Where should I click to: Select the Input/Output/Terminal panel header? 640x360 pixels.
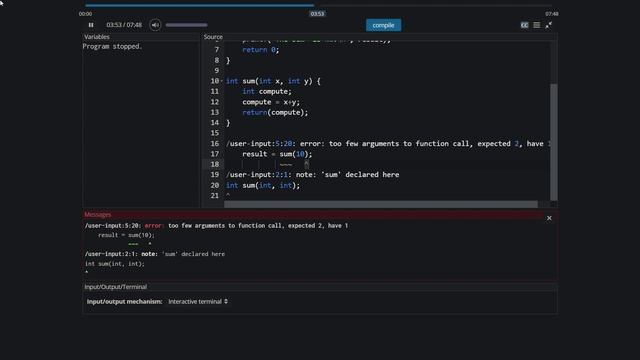tap(320, 287)
